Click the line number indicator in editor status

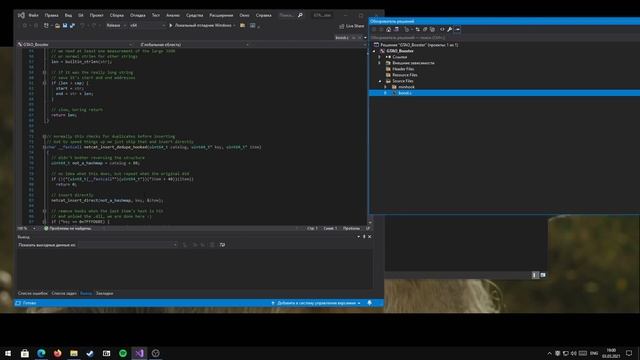(x=312, y=229)
